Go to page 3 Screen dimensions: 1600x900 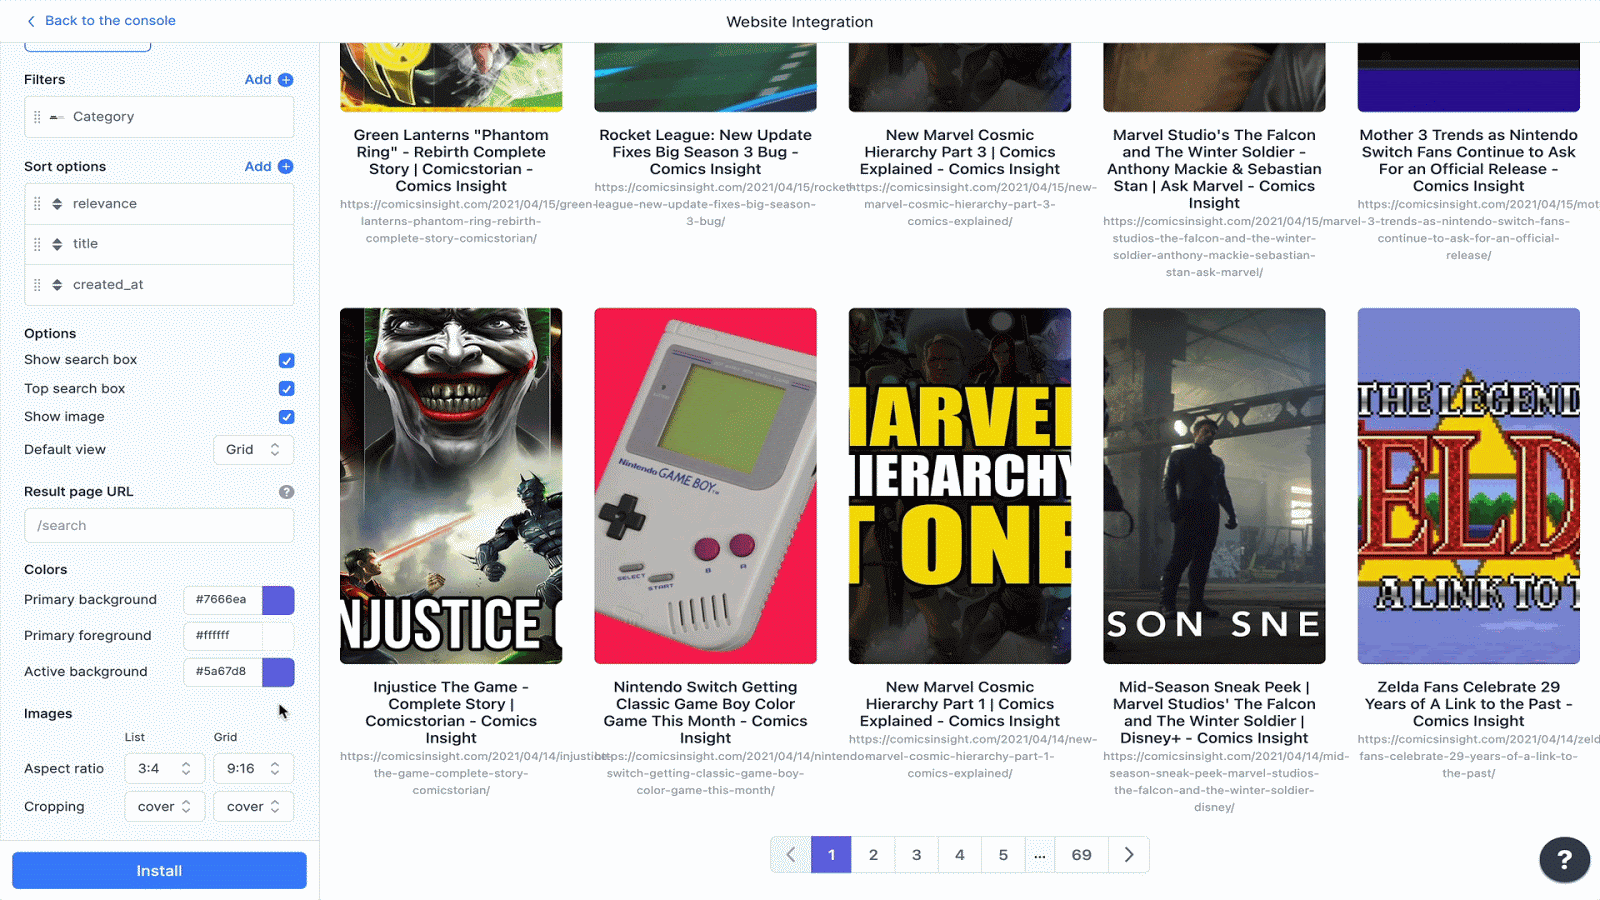tap(917, 855)
